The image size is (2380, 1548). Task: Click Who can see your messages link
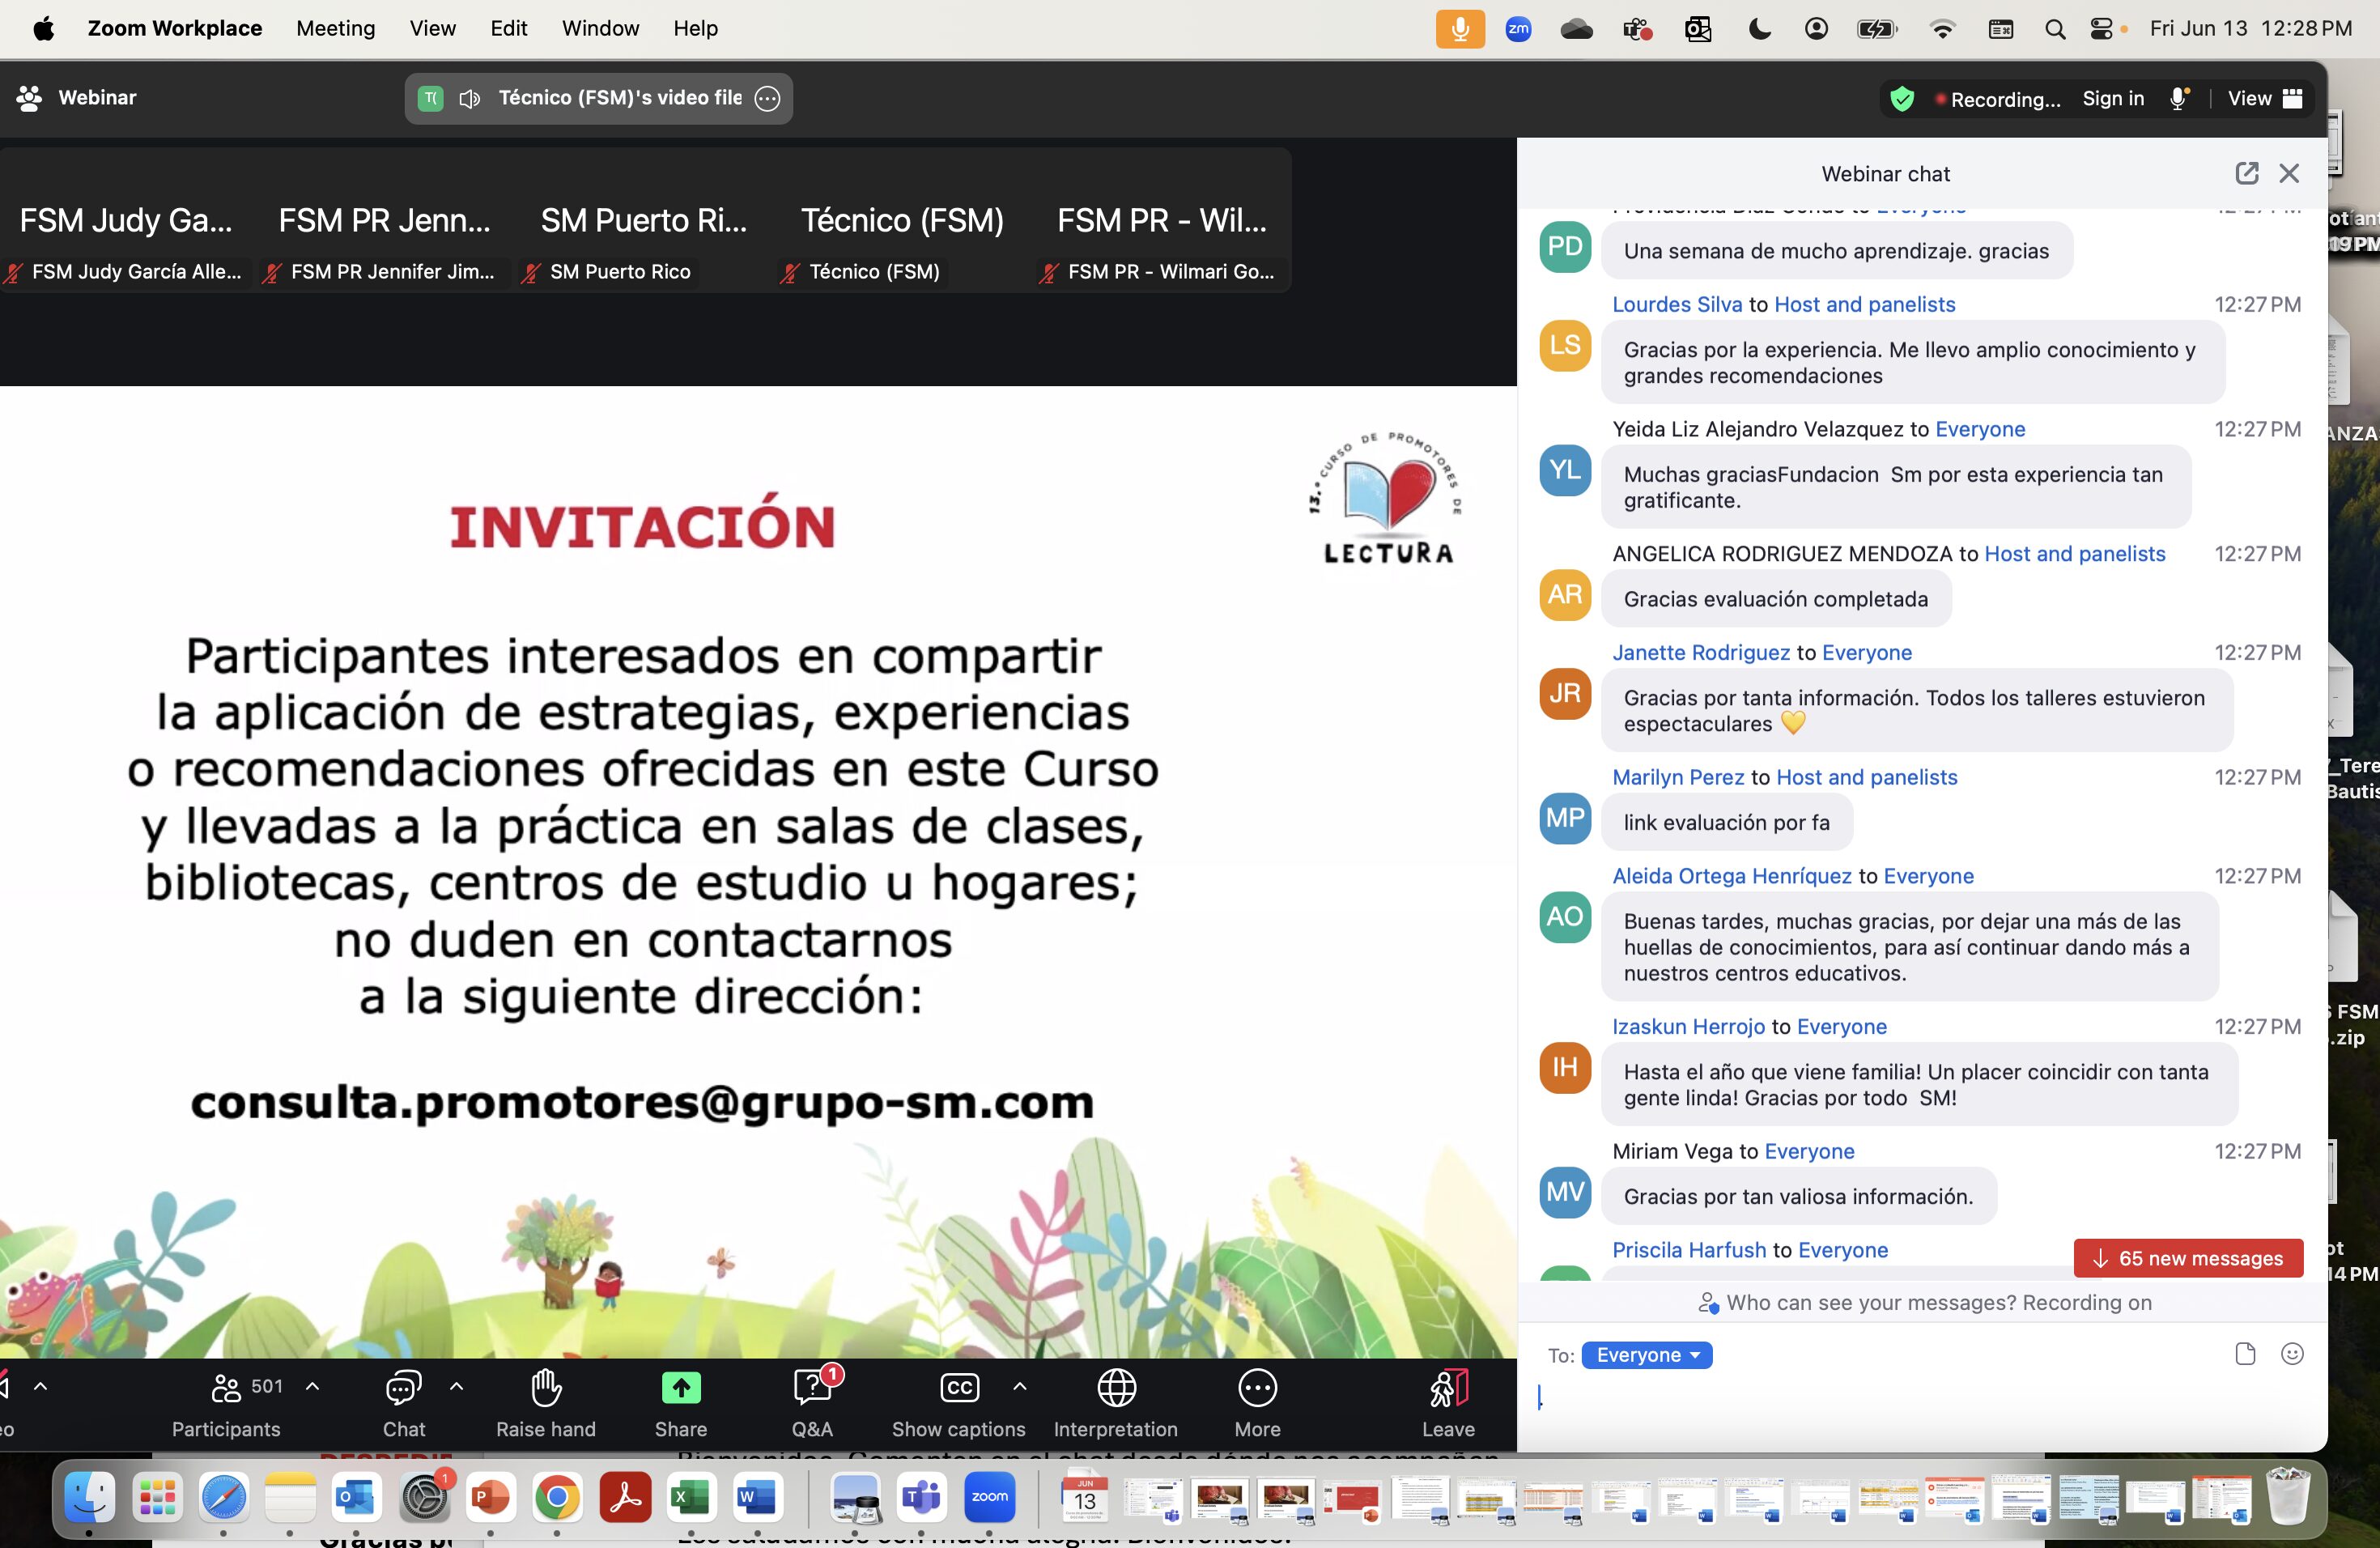(x=1925, y=1302)
